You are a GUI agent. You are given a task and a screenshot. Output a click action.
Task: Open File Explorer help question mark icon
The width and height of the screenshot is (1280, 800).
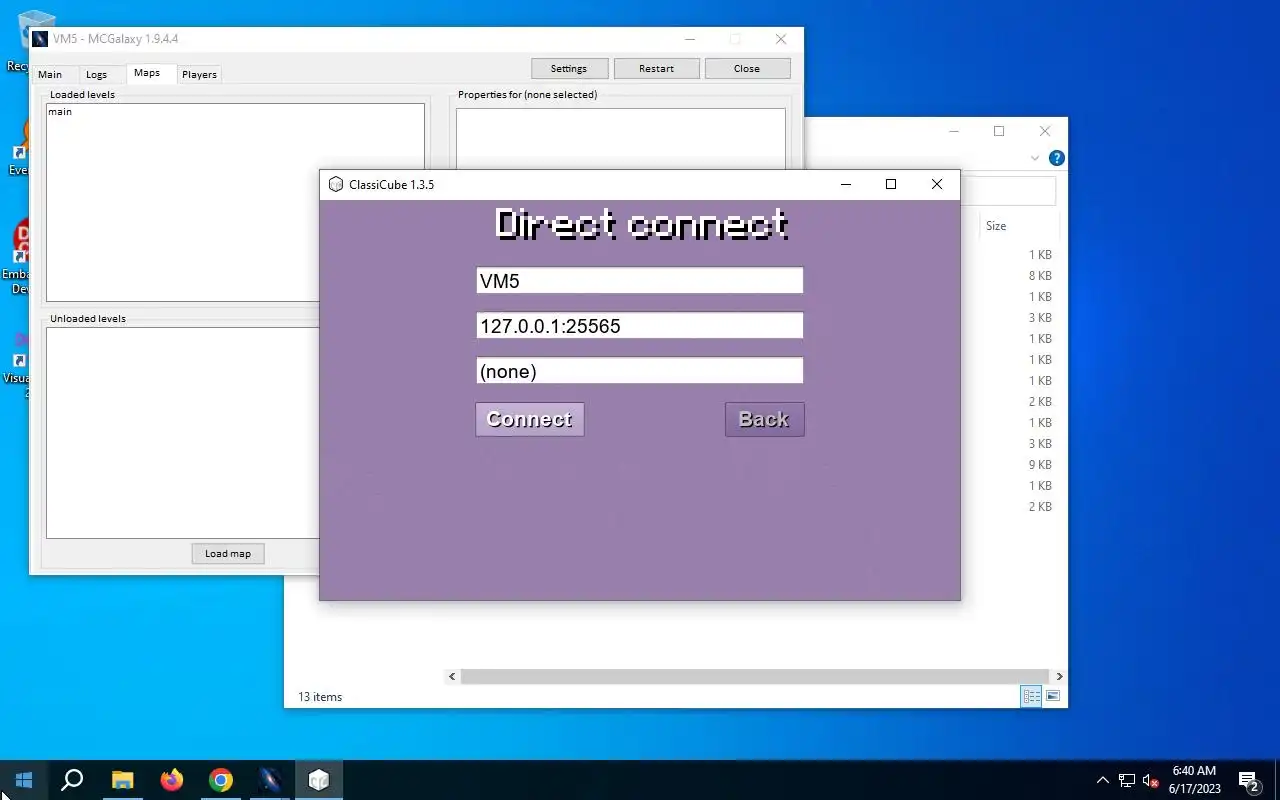[1057, 158]
